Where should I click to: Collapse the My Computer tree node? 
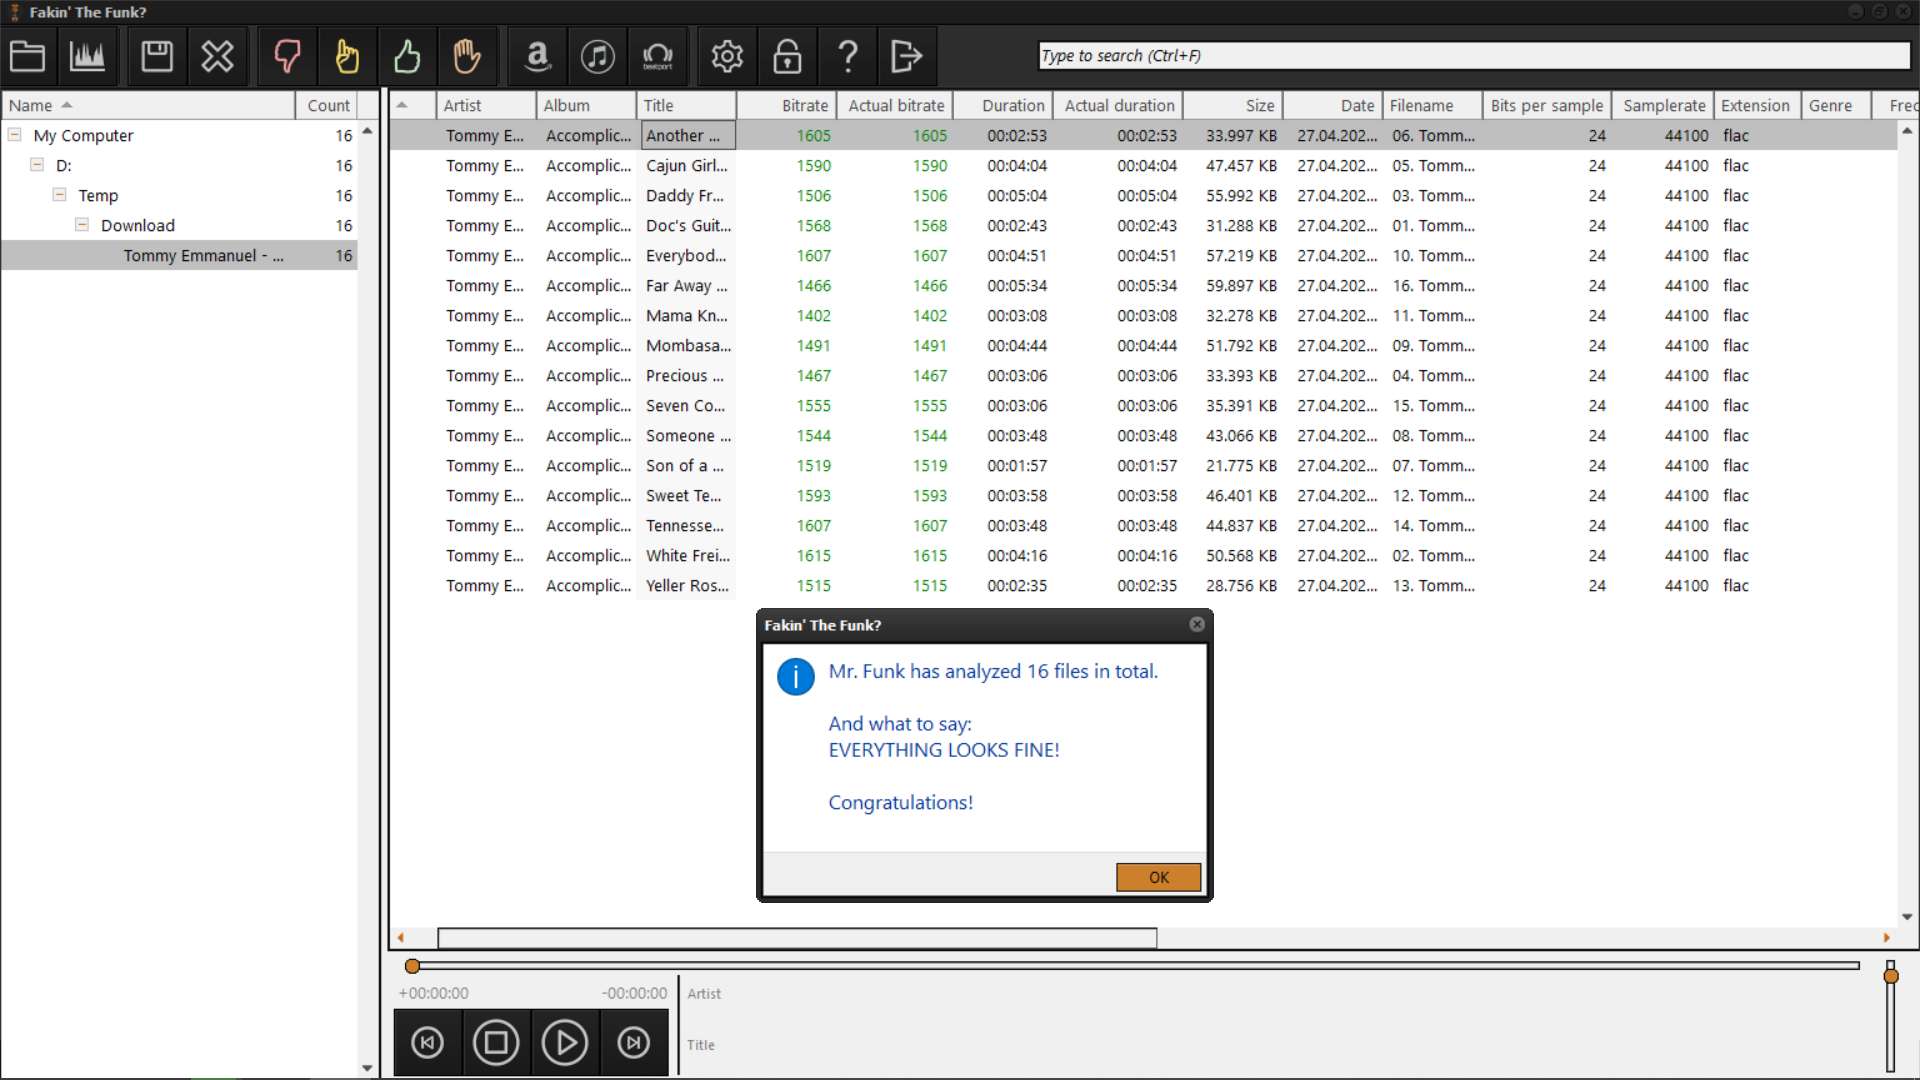pos(15,135)
